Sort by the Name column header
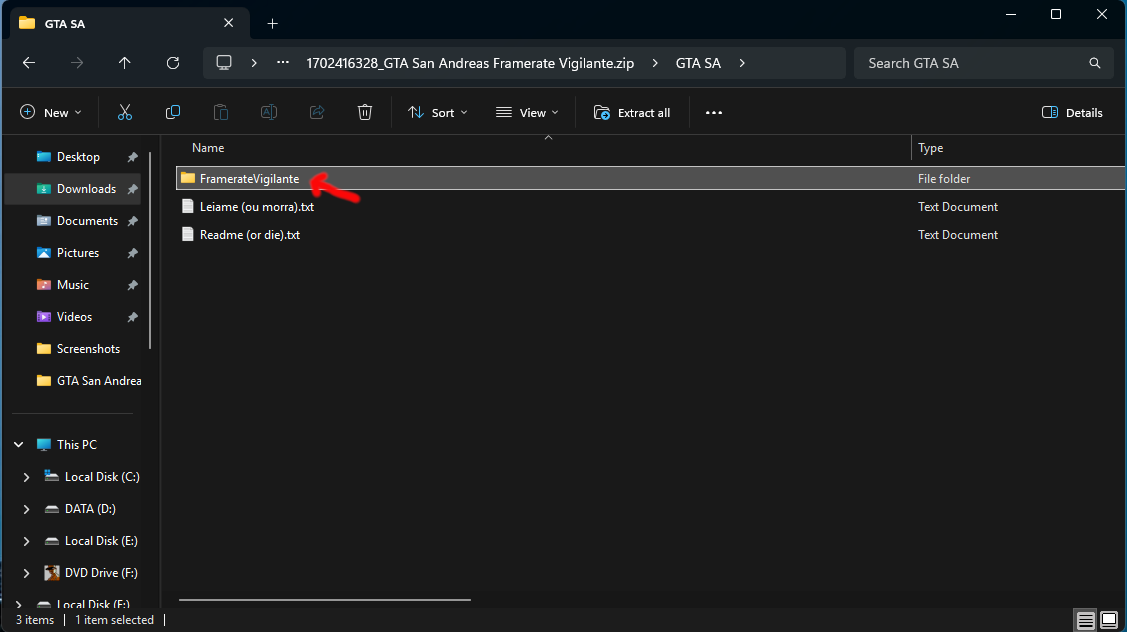This screenshot has width=1127, height=632. click(208, 148)
